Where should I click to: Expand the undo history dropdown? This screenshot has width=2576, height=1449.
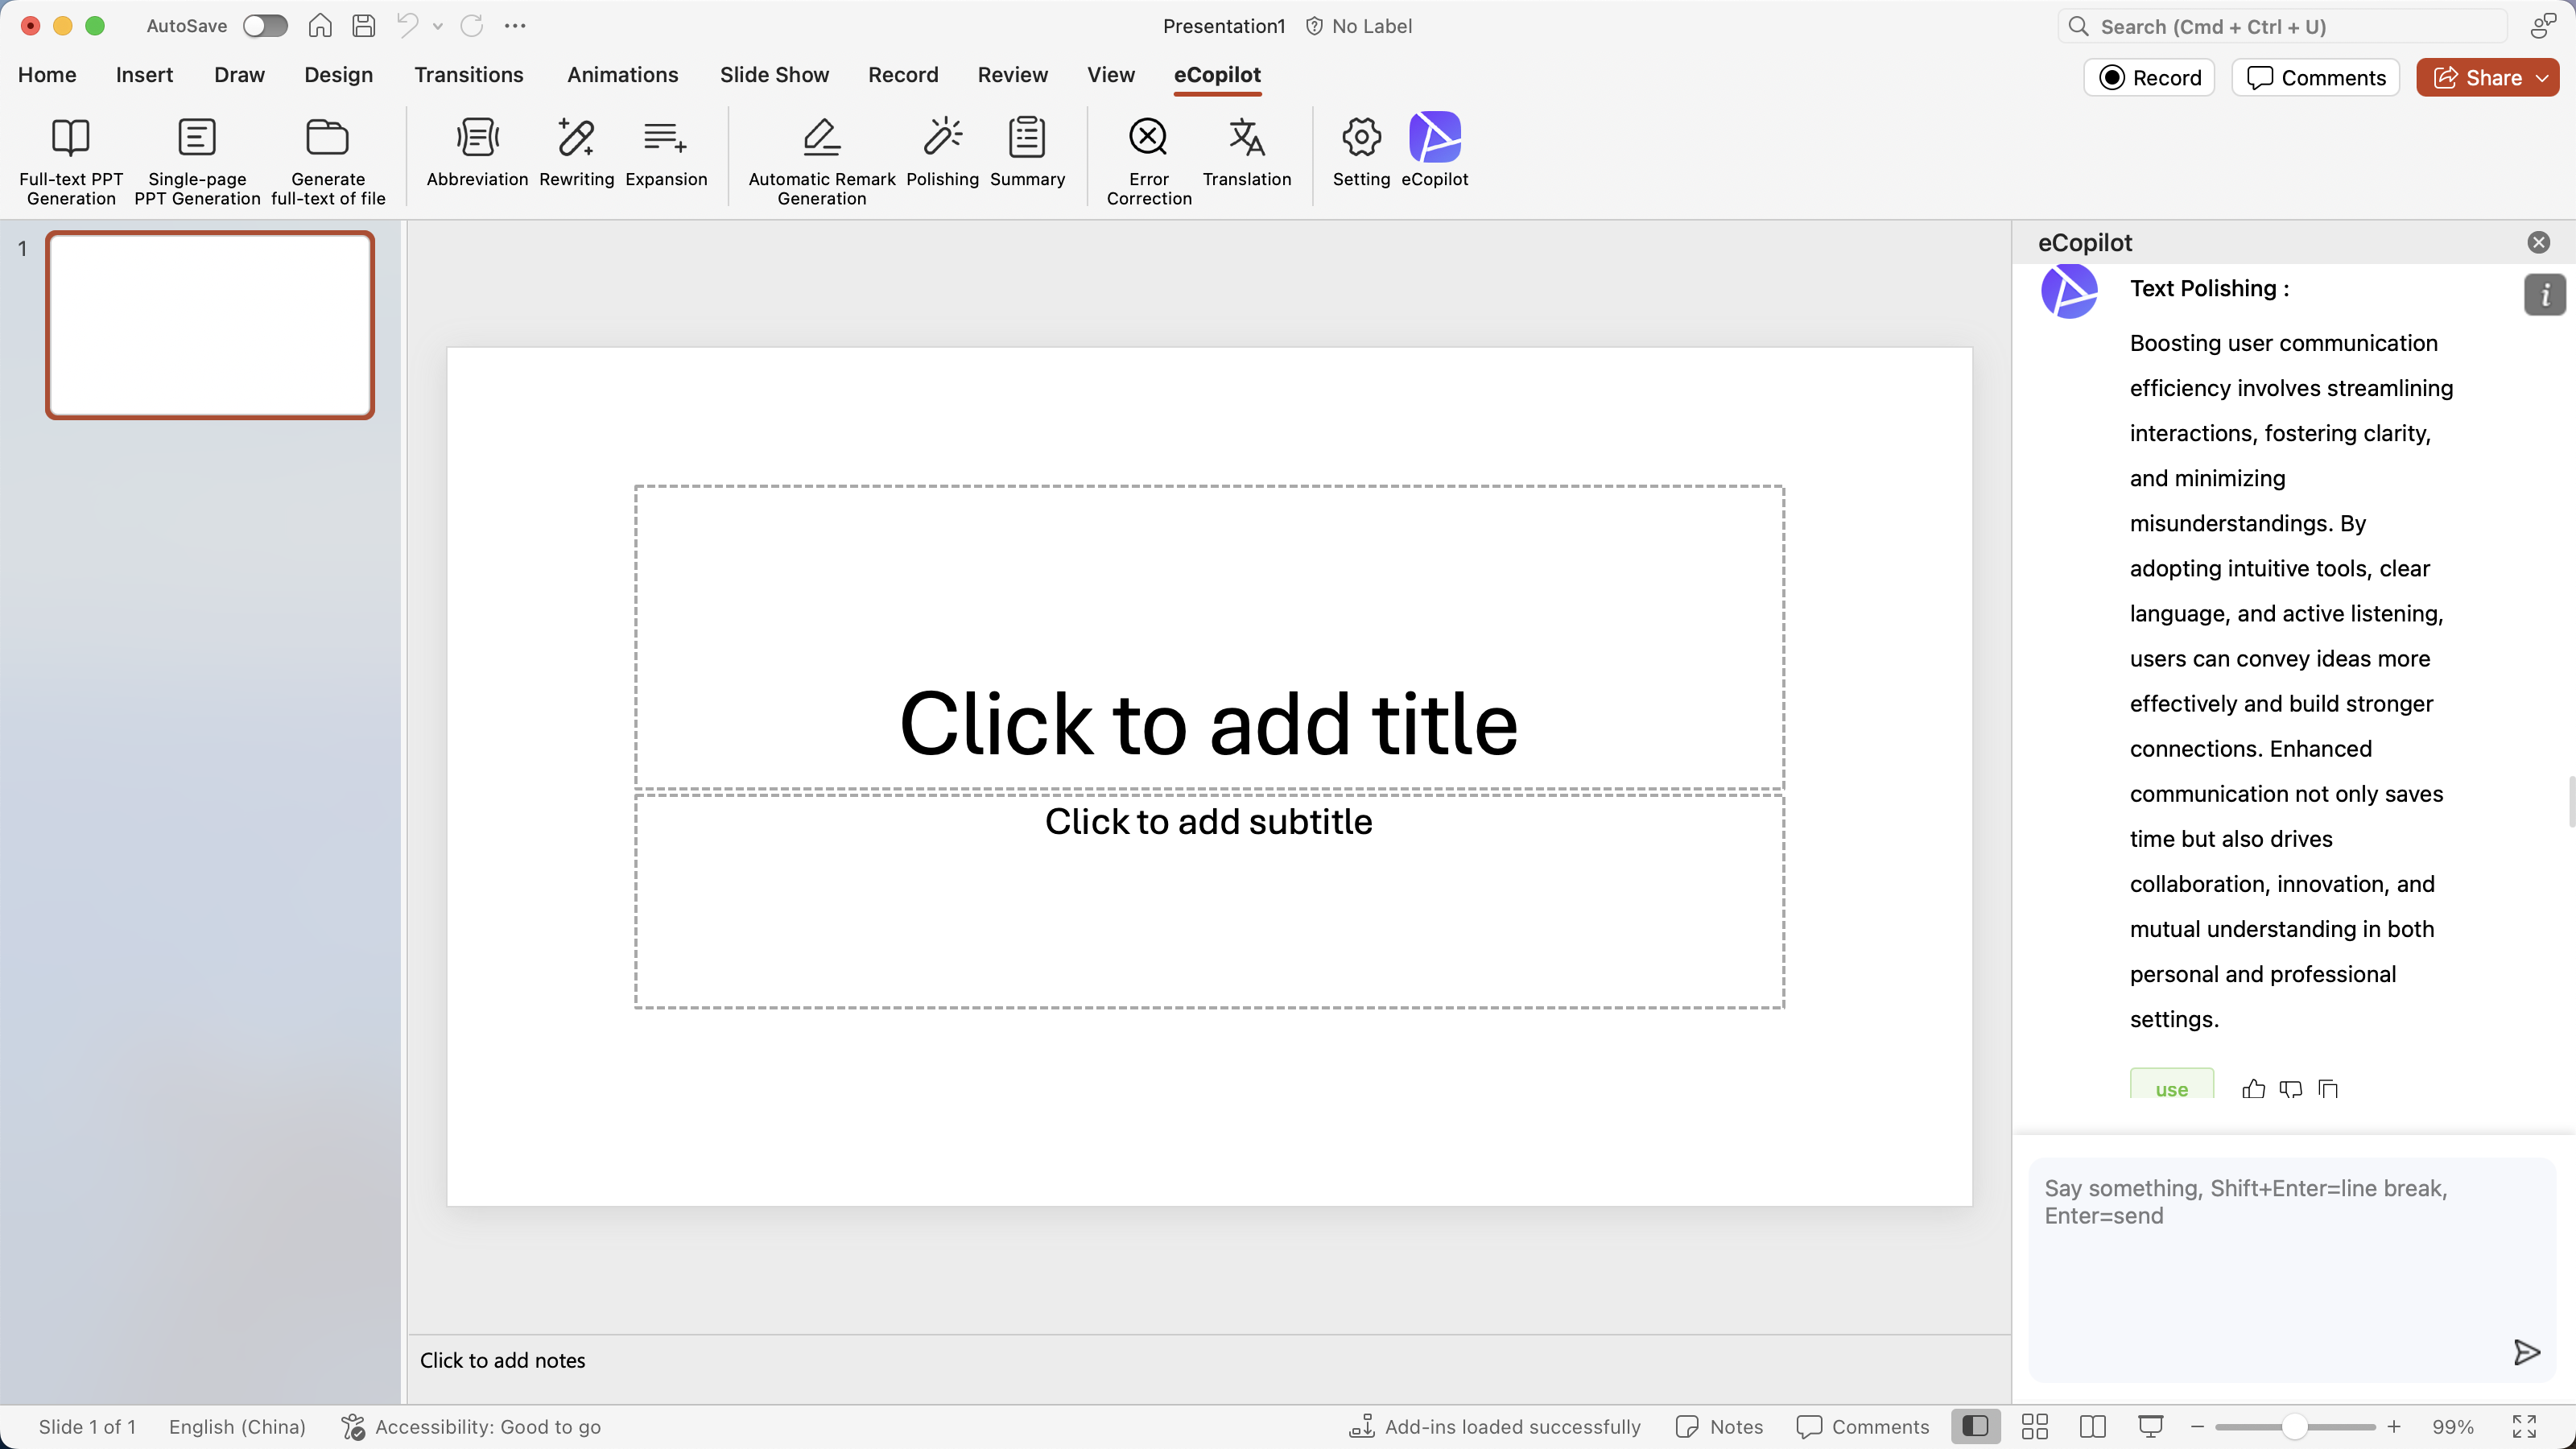tap(438, 26)
